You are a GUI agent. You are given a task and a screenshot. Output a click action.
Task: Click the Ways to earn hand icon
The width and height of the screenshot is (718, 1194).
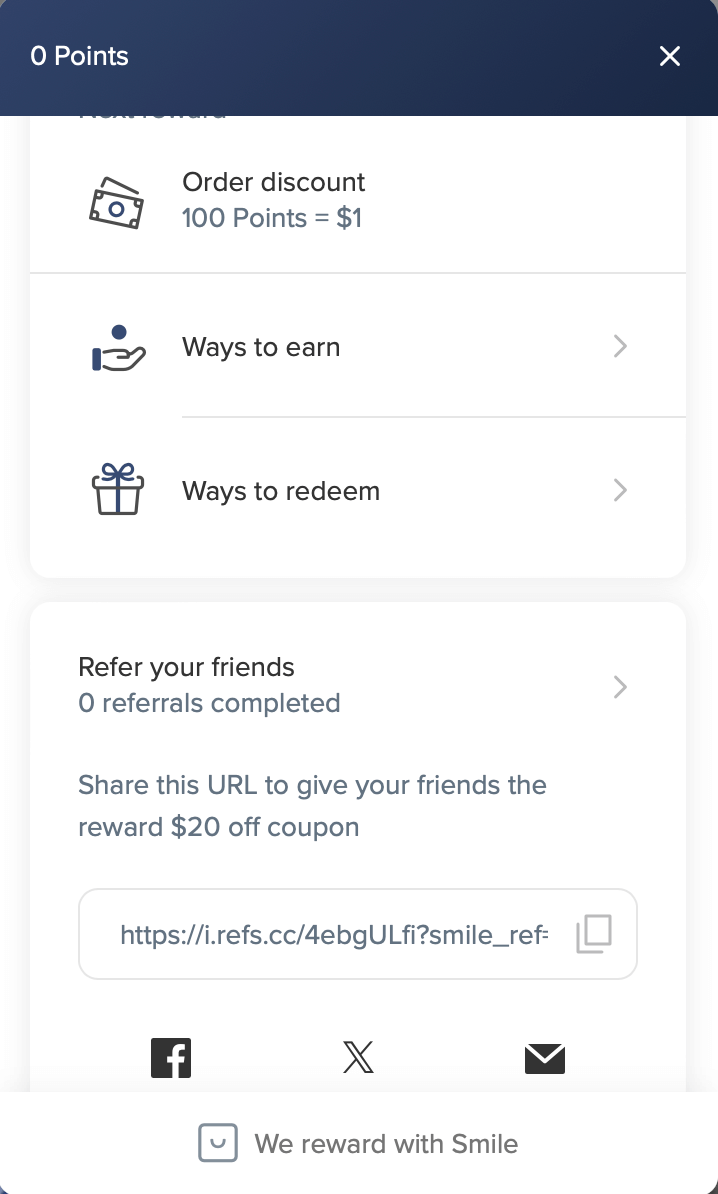click(118, 347)
